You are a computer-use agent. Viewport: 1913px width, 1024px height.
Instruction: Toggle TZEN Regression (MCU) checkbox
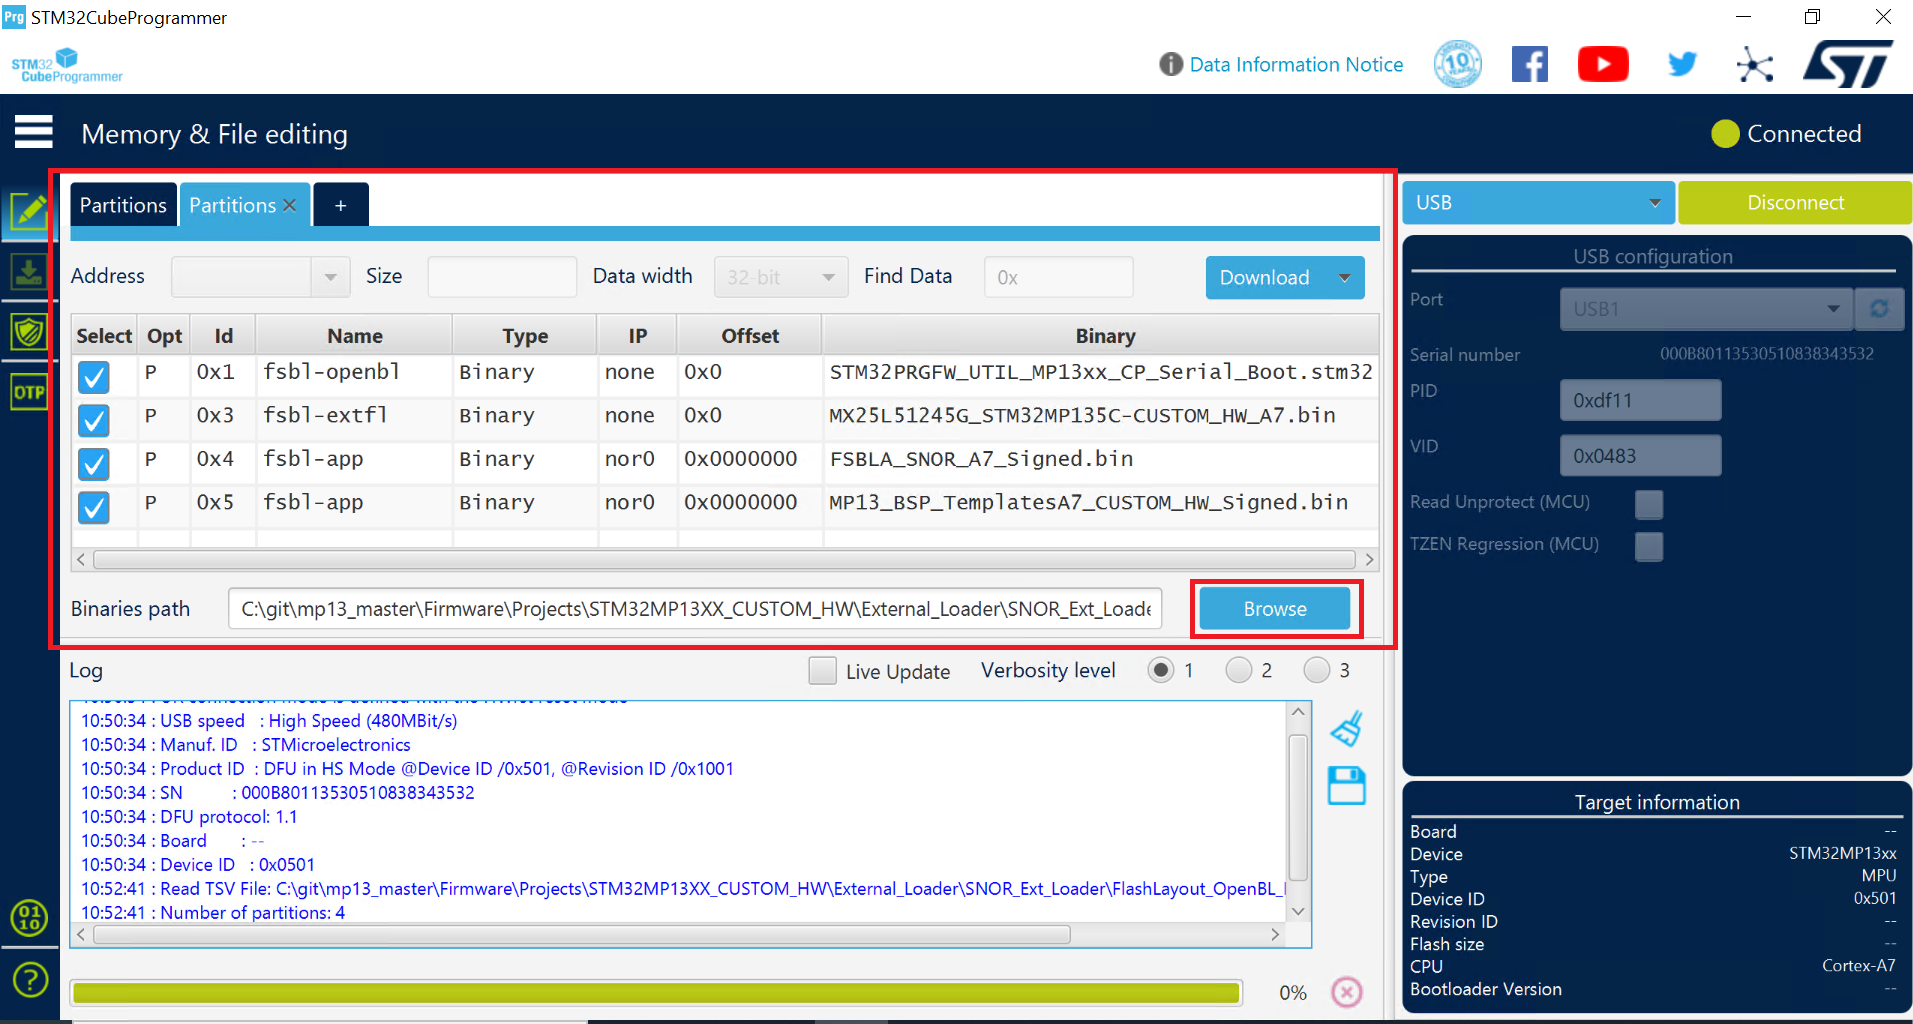coord(1648,547)
